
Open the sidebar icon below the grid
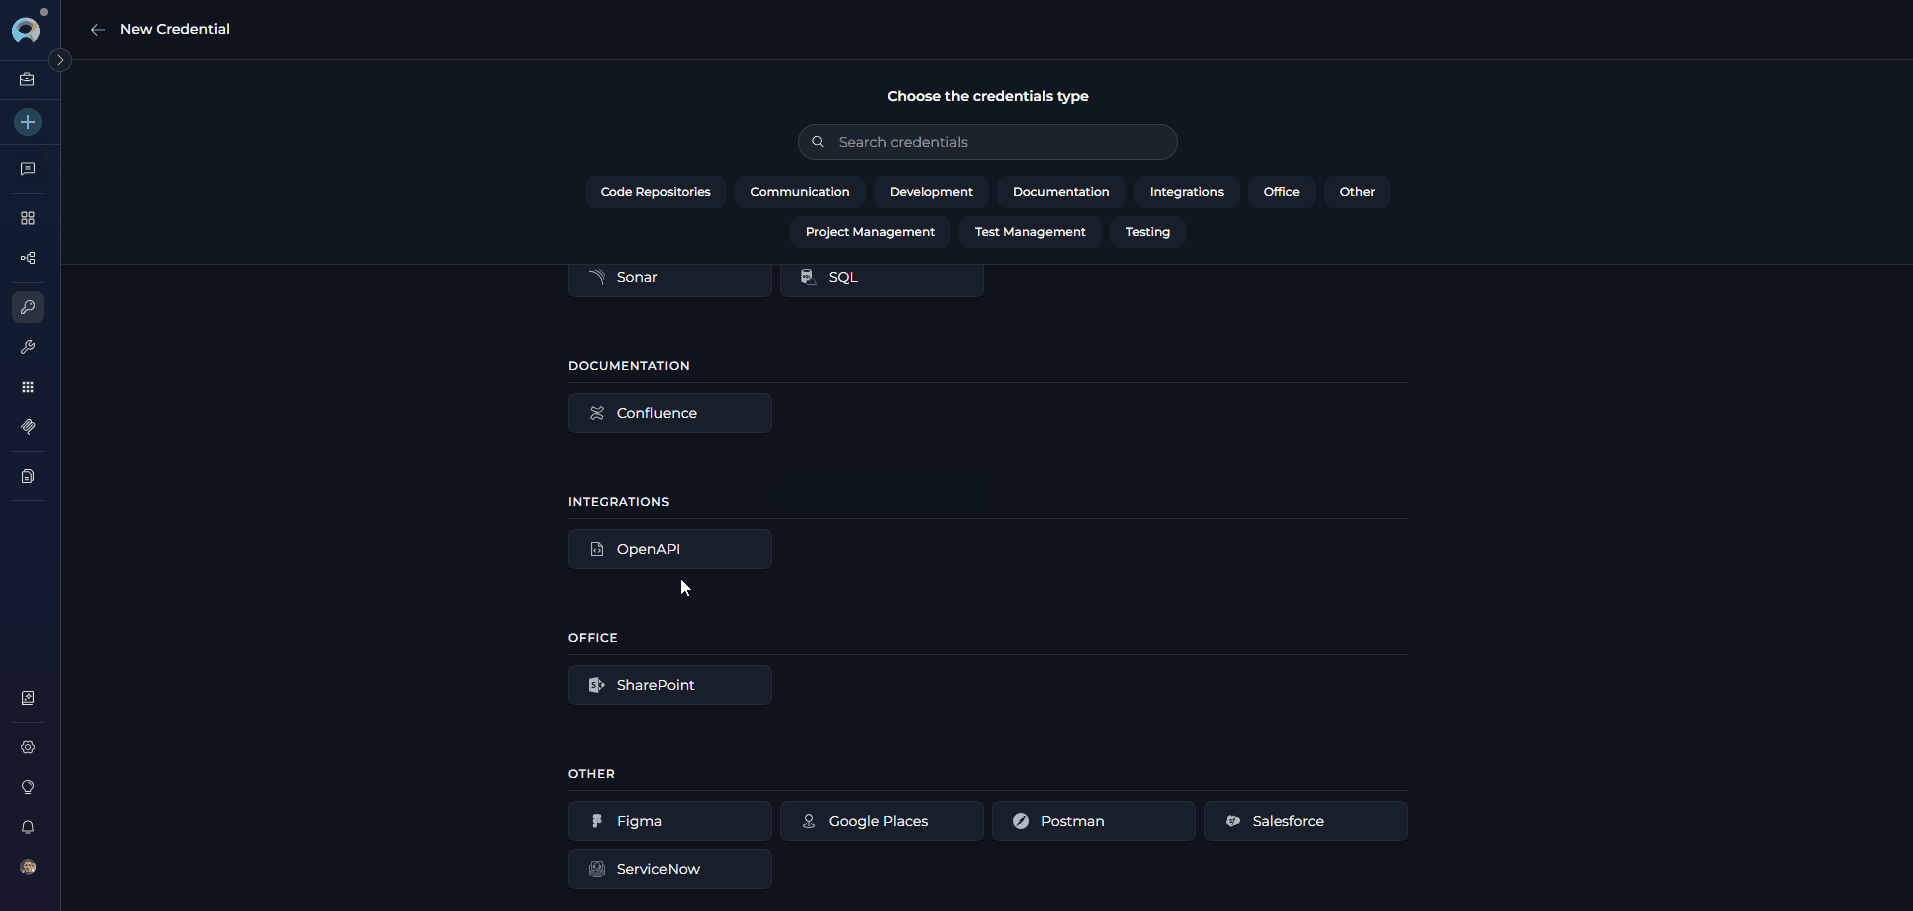pos(28,427)
